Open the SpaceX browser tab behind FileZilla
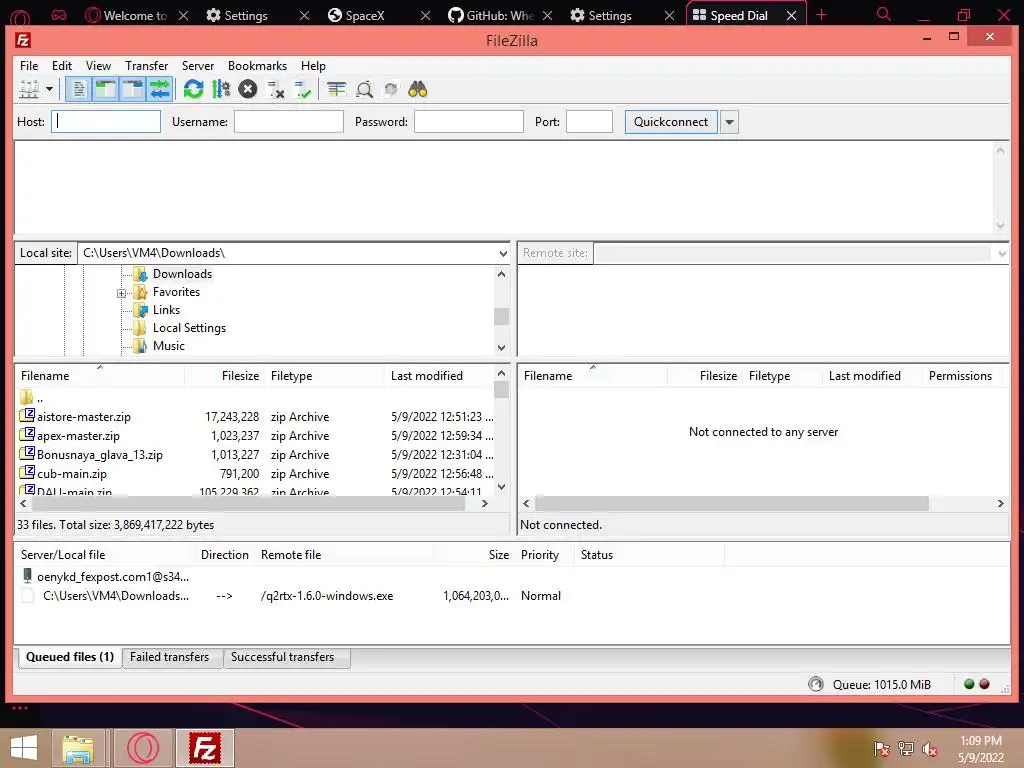The width and height of the screenshot is (1024, 768). click(x=364, y=15)
